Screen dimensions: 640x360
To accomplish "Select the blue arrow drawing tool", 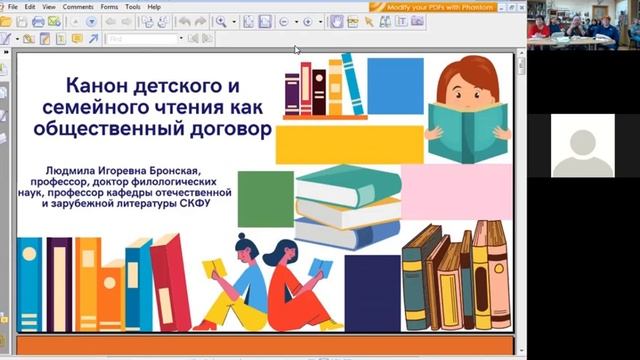I will pos(93,39).
